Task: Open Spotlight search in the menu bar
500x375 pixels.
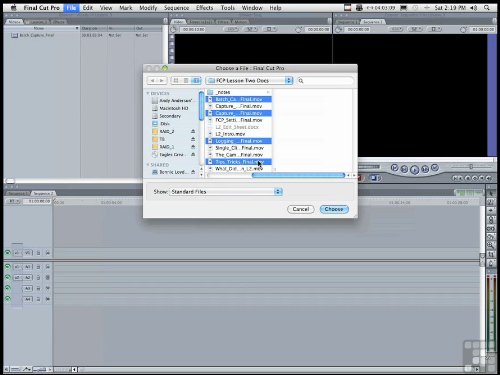Action: click(x=487, y=7)
